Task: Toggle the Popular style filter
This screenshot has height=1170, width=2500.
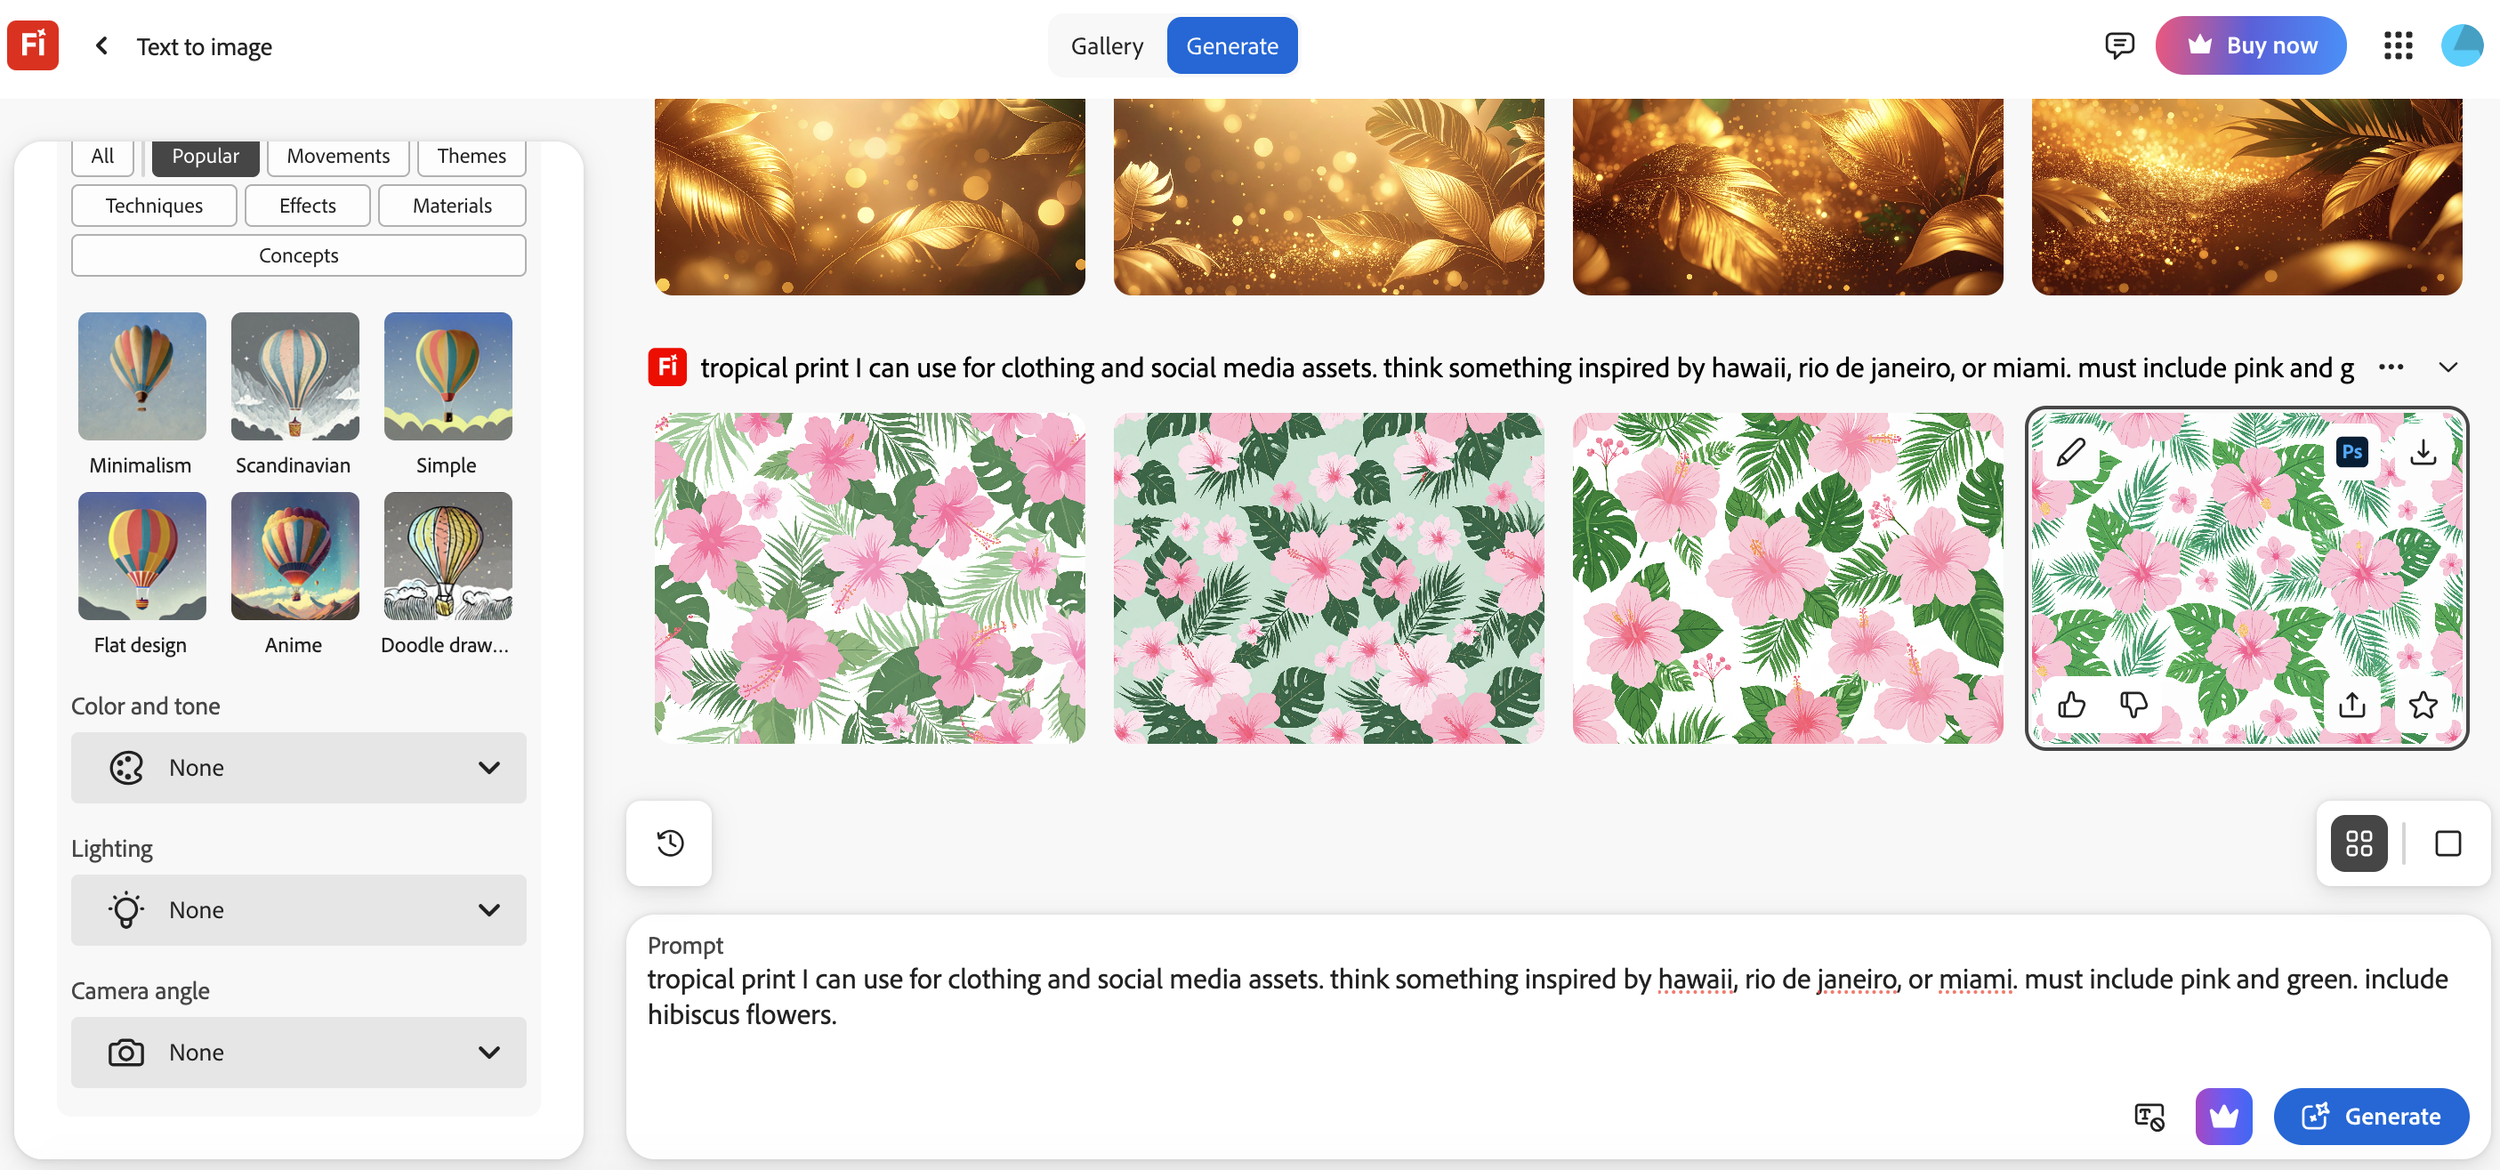Action: tap(206, 156)
